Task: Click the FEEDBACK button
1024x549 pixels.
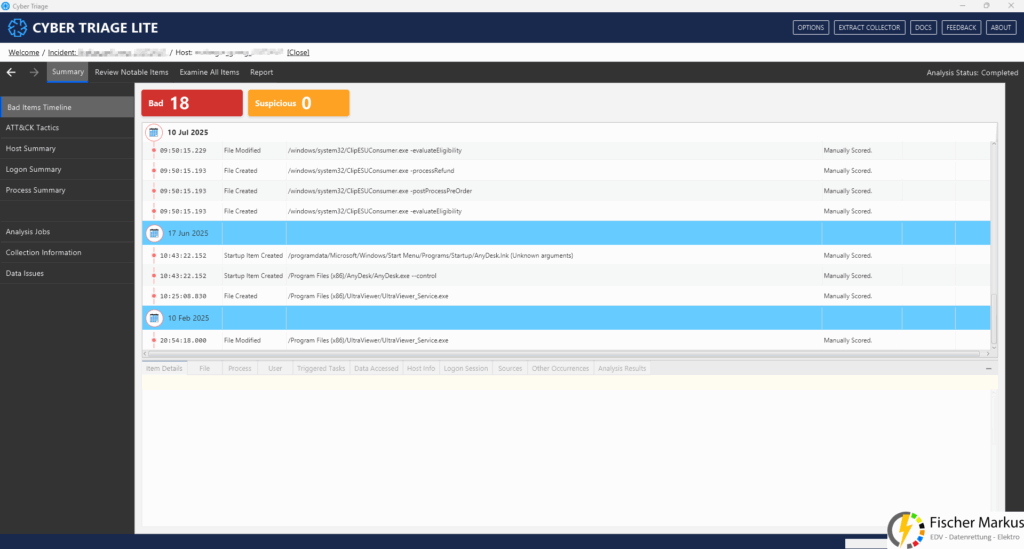Action: [x=961, y=27]
